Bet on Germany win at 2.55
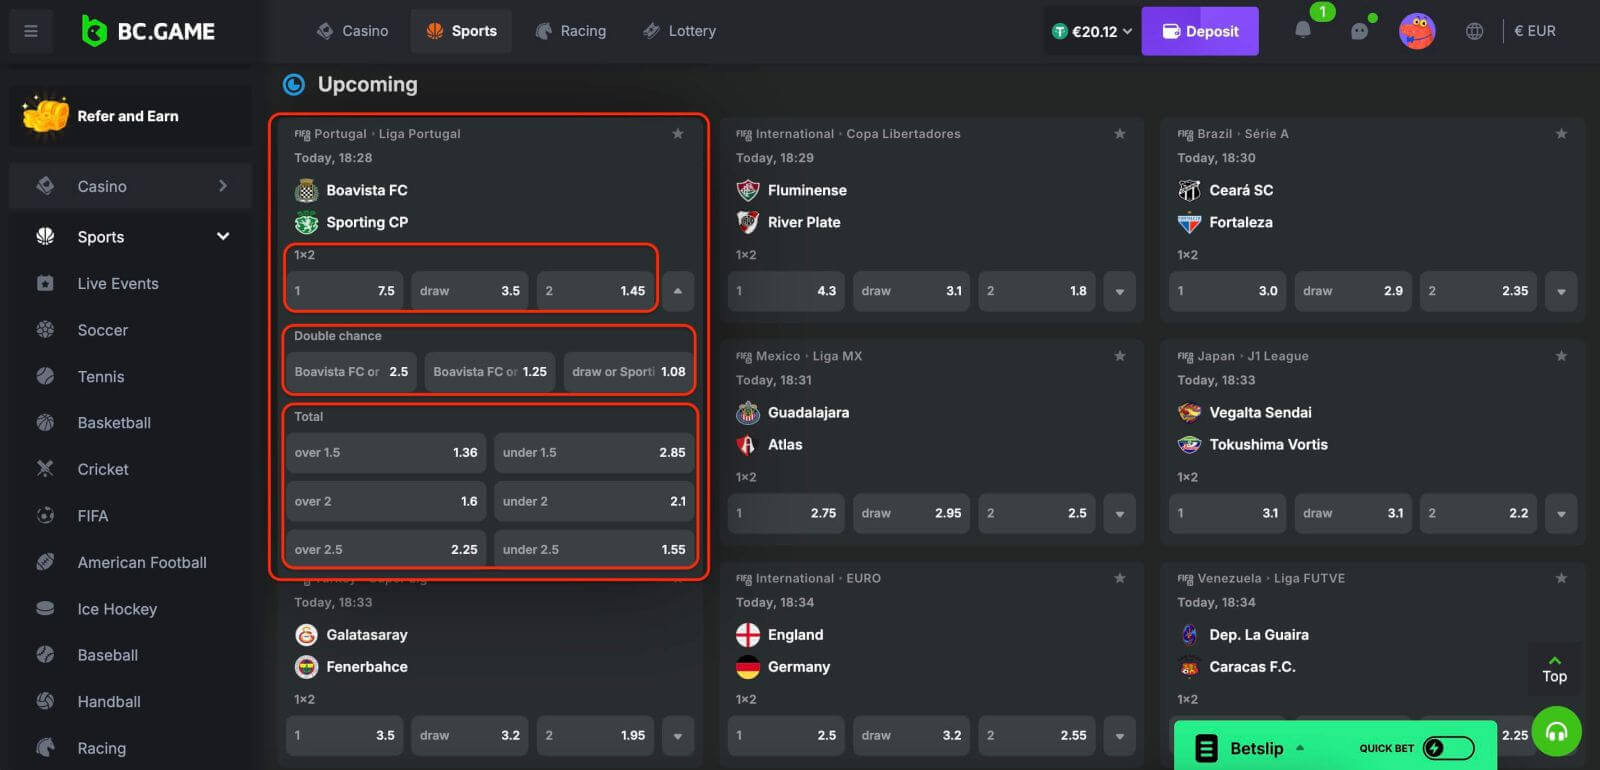 point(1037,735)
